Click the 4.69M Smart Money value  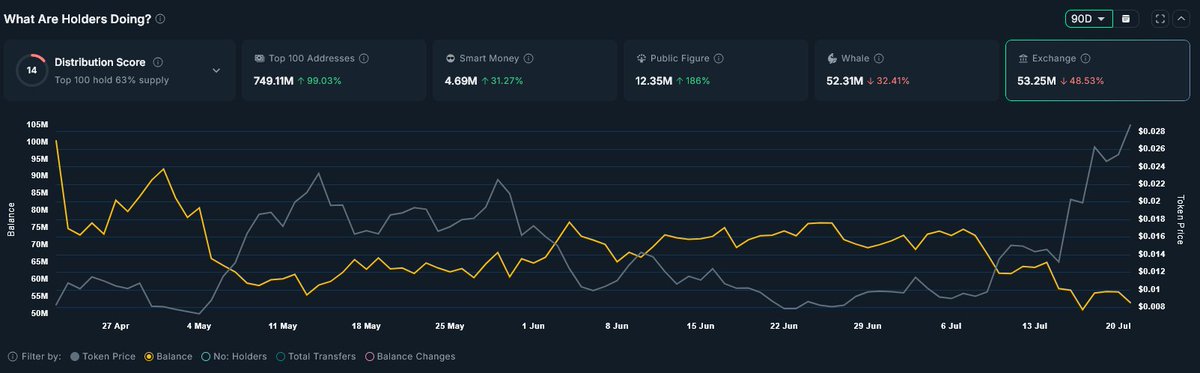(x=462, y=80)
